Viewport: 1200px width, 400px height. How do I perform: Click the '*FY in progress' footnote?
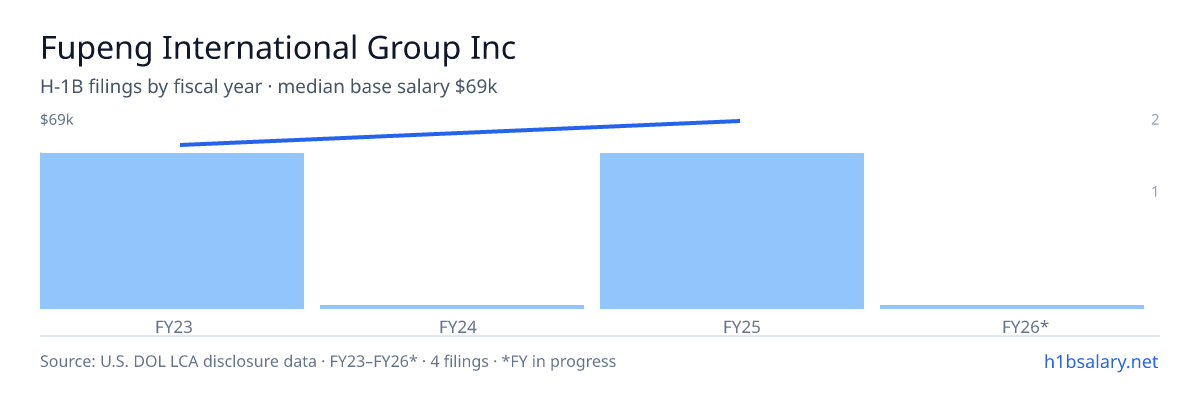point(560,361)
